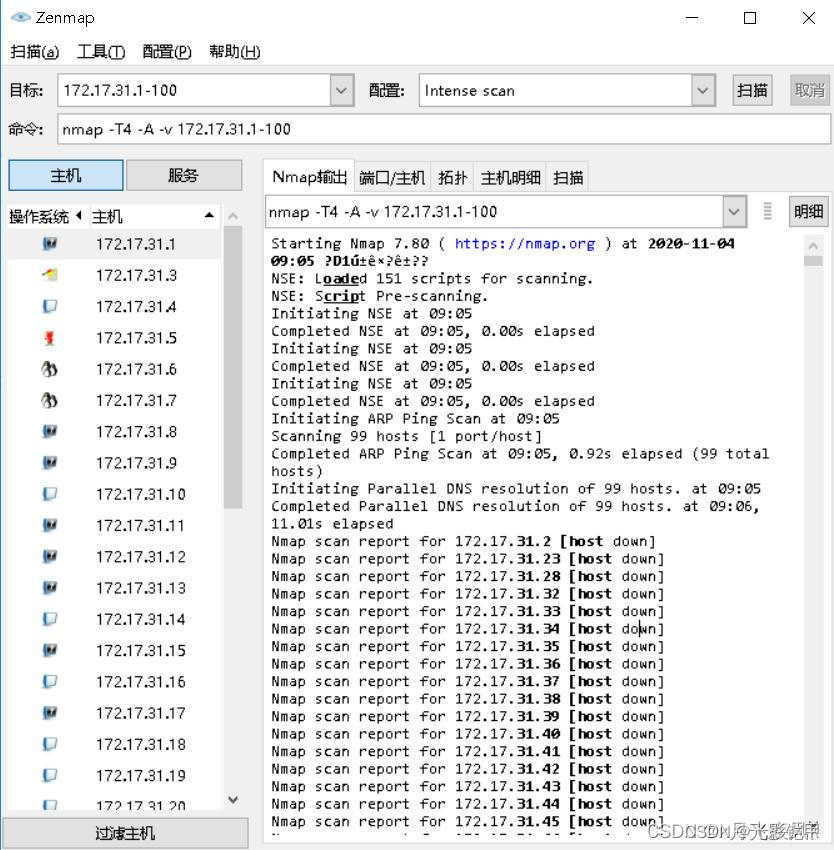834x850 pixels.
Task: Switch to the 端口/主机 tab
Action: [x=392, y=177]
